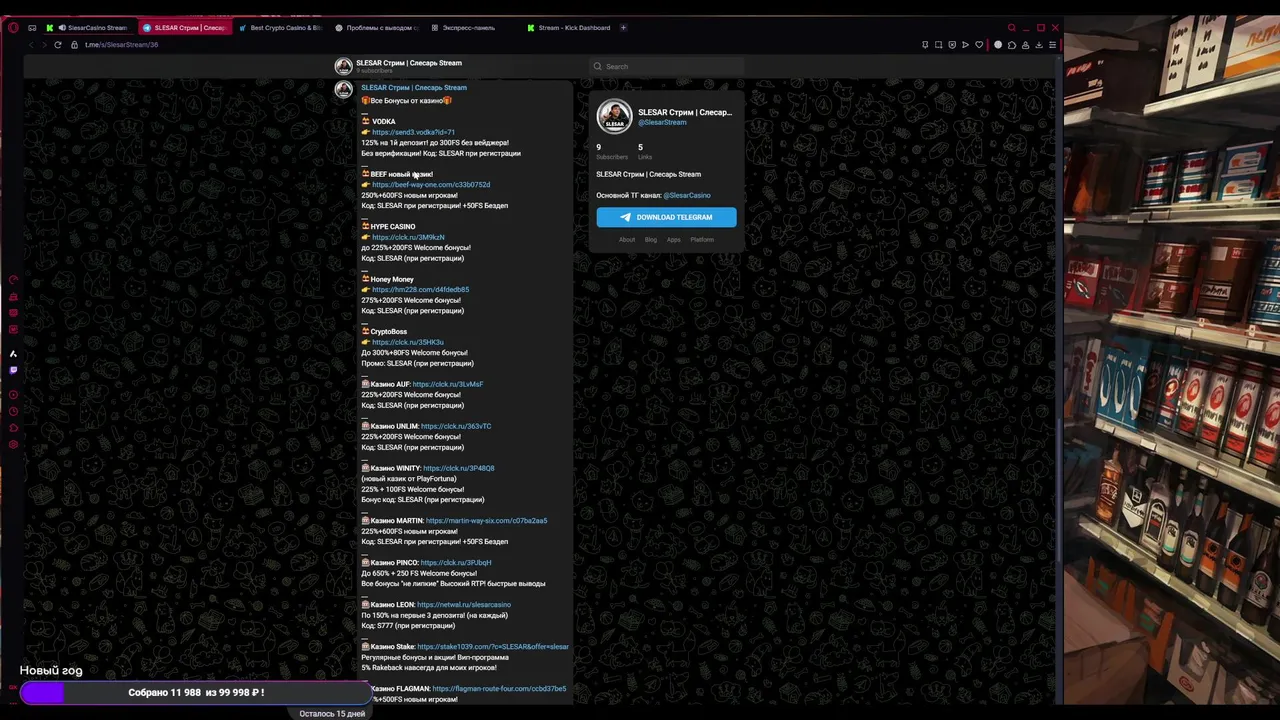This screenshot has height=720, width=1280.
Task: Open the Казино LEON netwal.ru link
Action: pyautogui.click(x=464, y=605)
